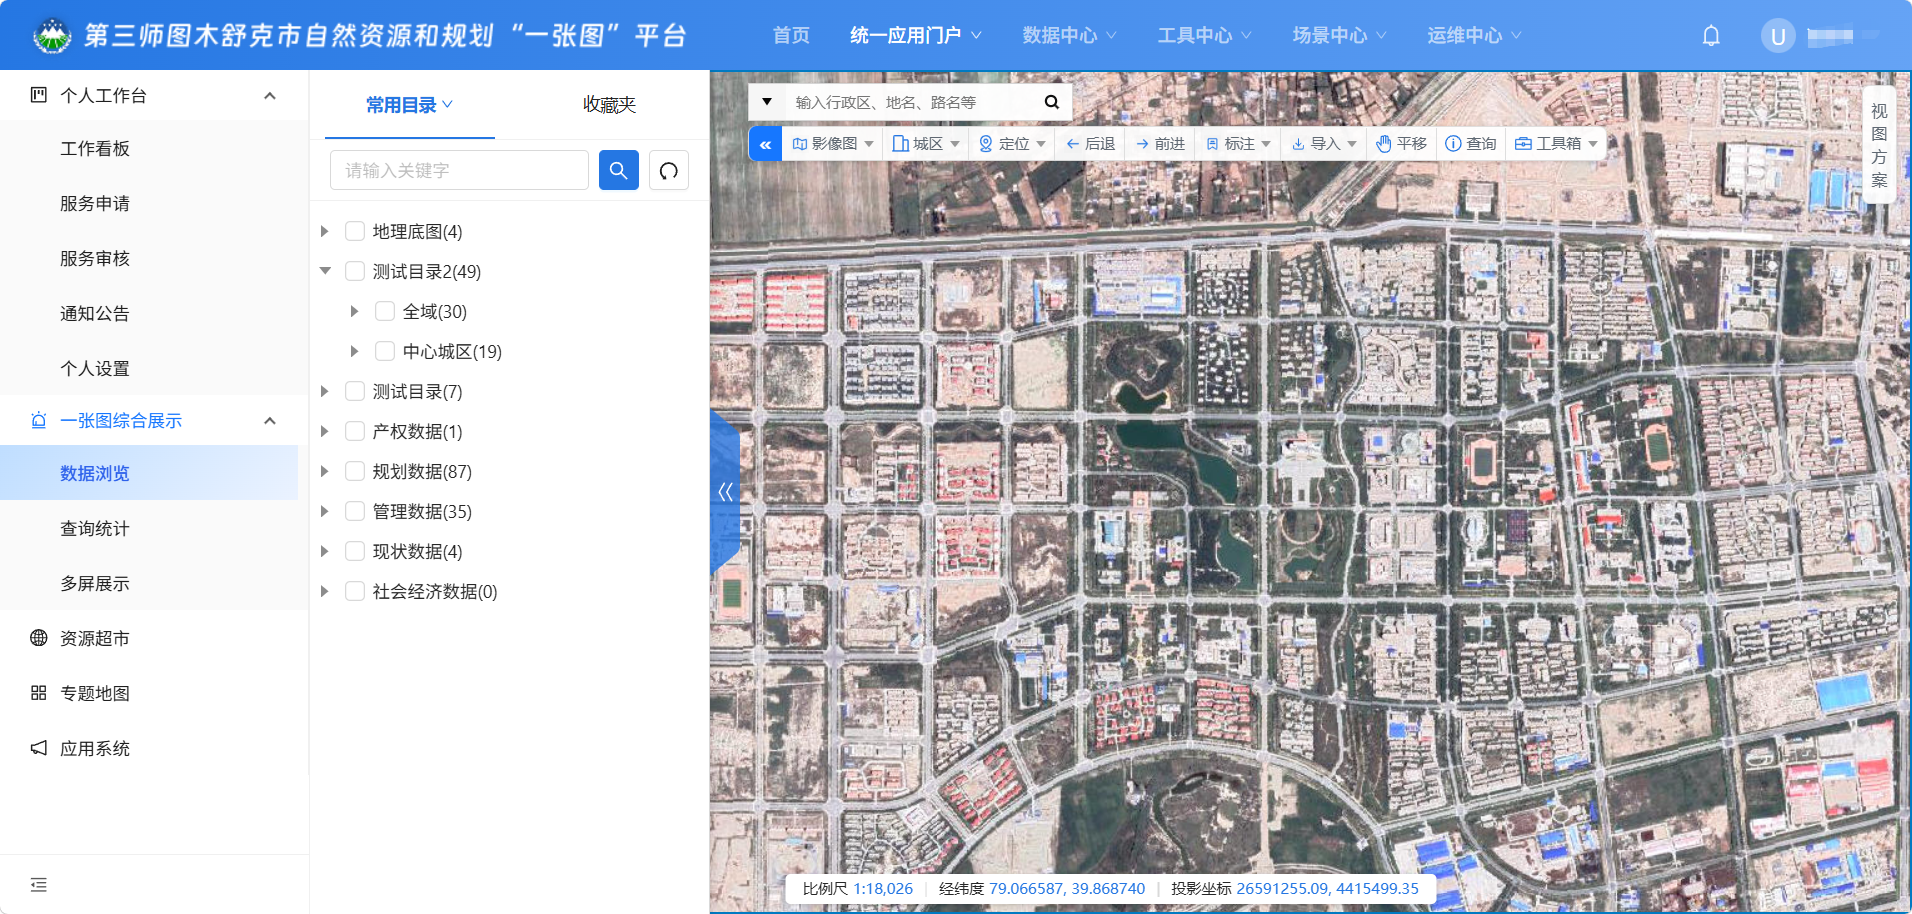The width and height of the screenshot is (1912, 914).
Task: Open the 视图方案 side panel
Action: 1879,146
